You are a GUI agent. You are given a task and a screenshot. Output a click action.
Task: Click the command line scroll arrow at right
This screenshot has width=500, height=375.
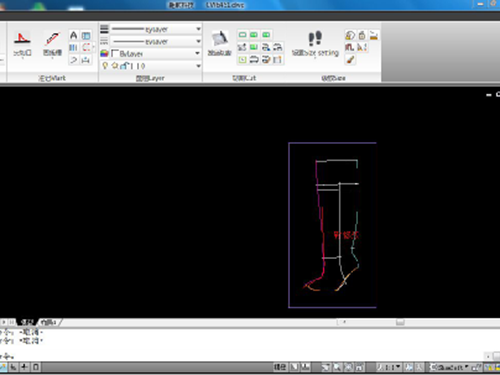(x=487, y=356)
